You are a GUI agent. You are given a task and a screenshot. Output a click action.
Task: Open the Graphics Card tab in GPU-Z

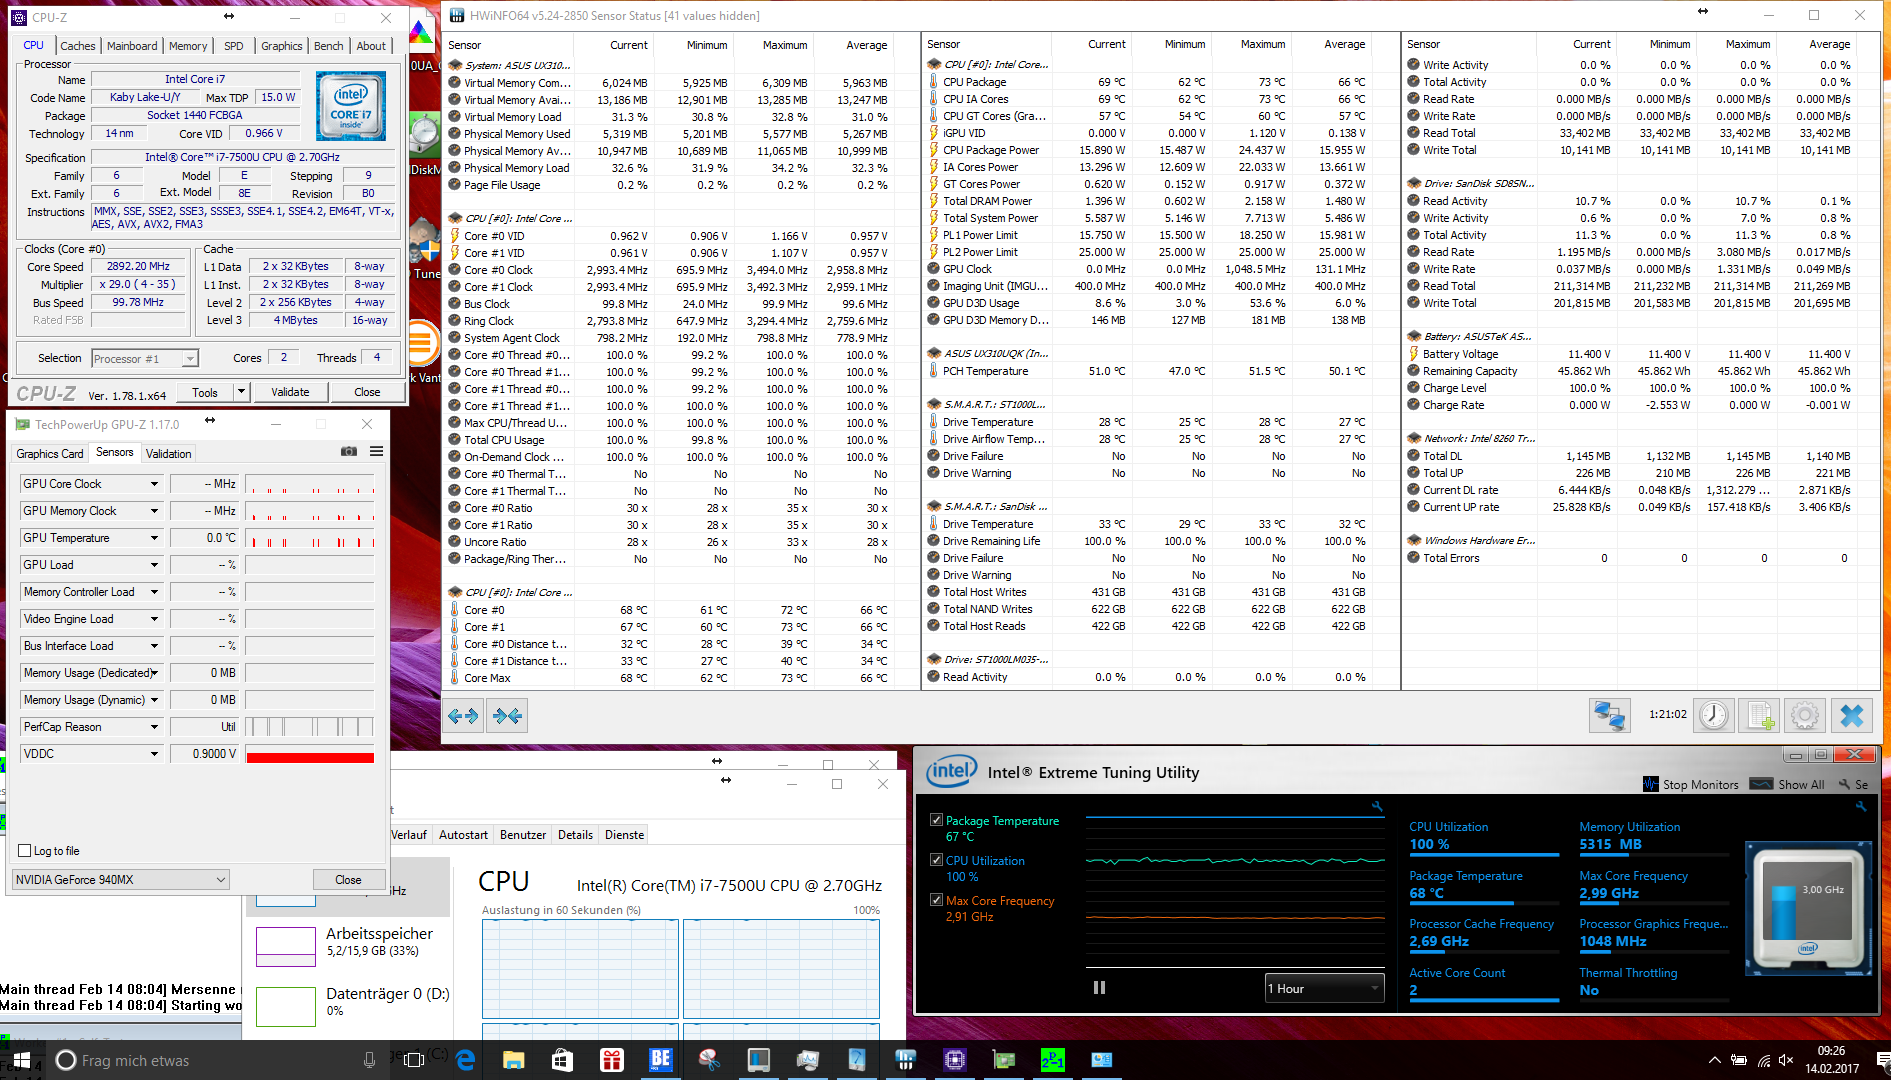click(50, 454)
